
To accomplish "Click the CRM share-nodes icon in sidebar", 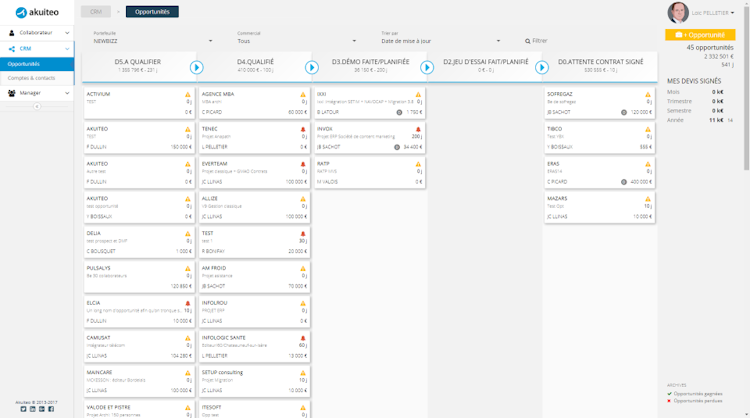I will pyautogui.click(x=12, y=49).
